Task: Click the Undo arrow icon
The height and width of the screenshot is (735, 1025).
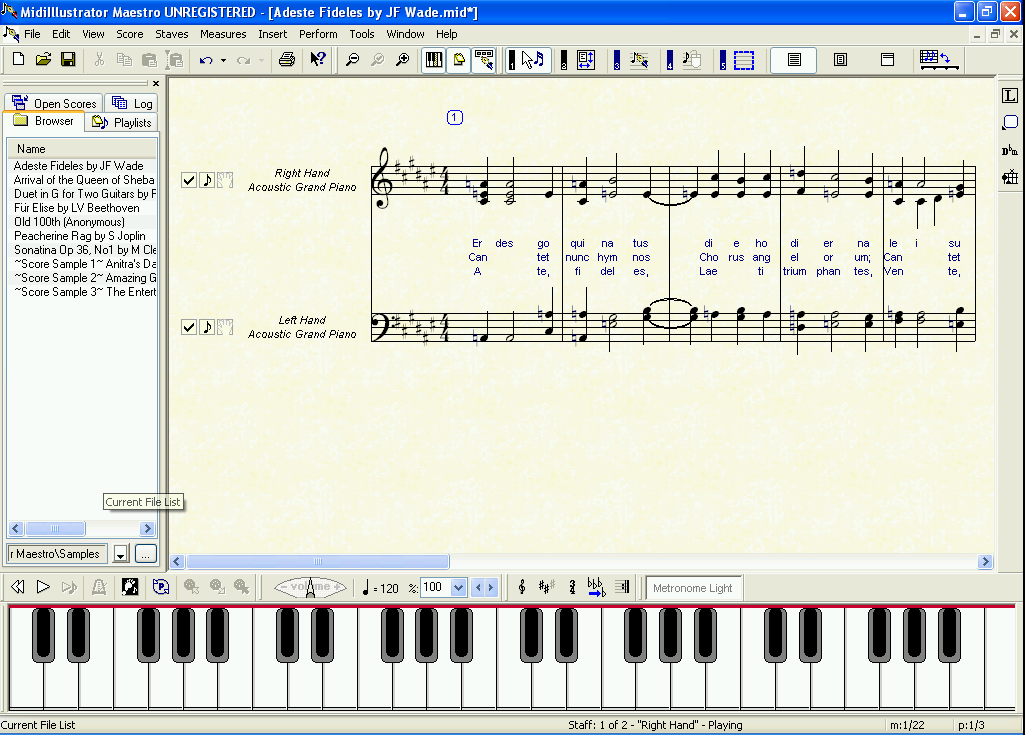Action: [x=206, y=60]
